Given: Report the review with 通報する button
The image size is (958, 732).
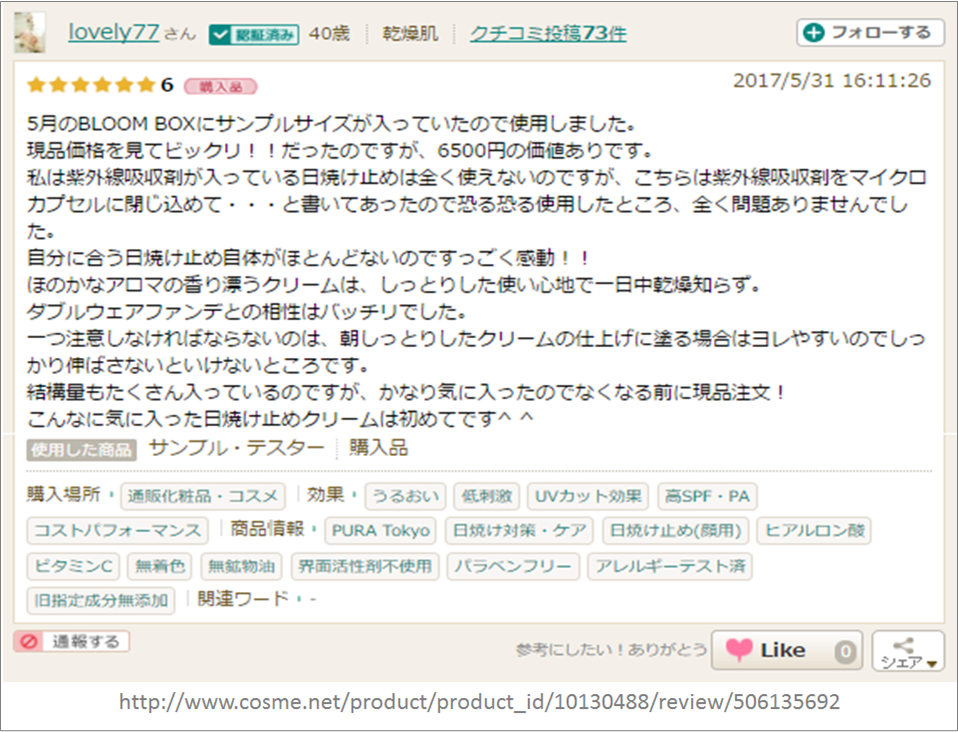Looking at the screenshot, I should point(72,642).
